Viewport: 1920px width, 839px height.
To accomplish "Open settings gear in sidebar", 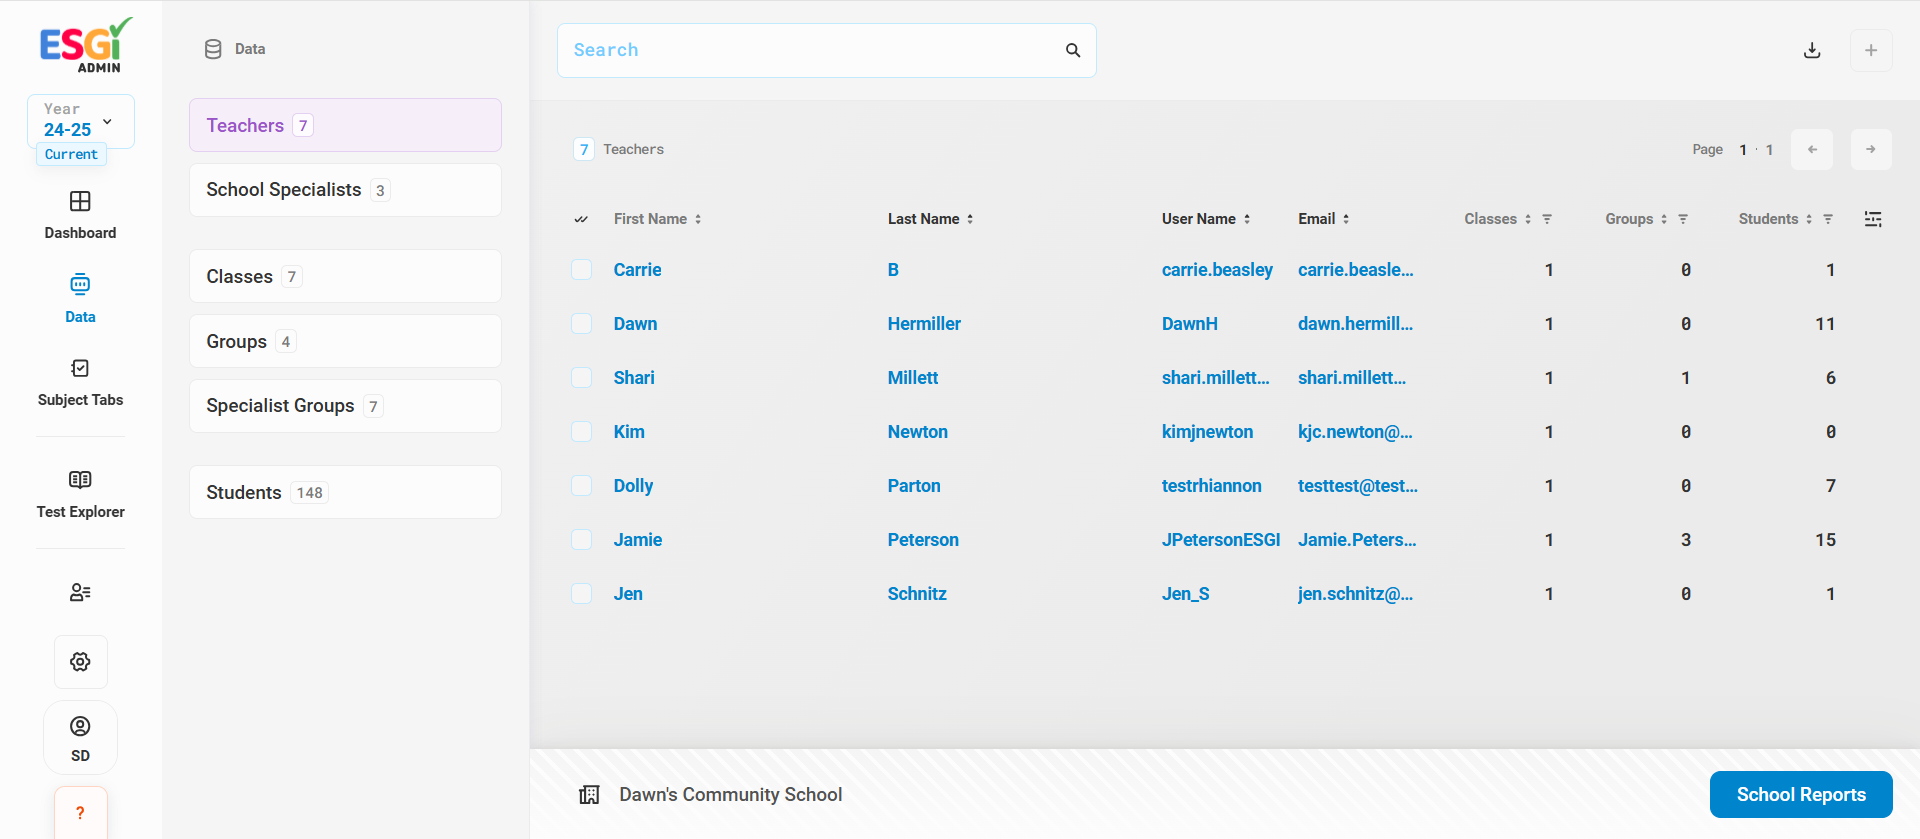I will pos(80,662).
